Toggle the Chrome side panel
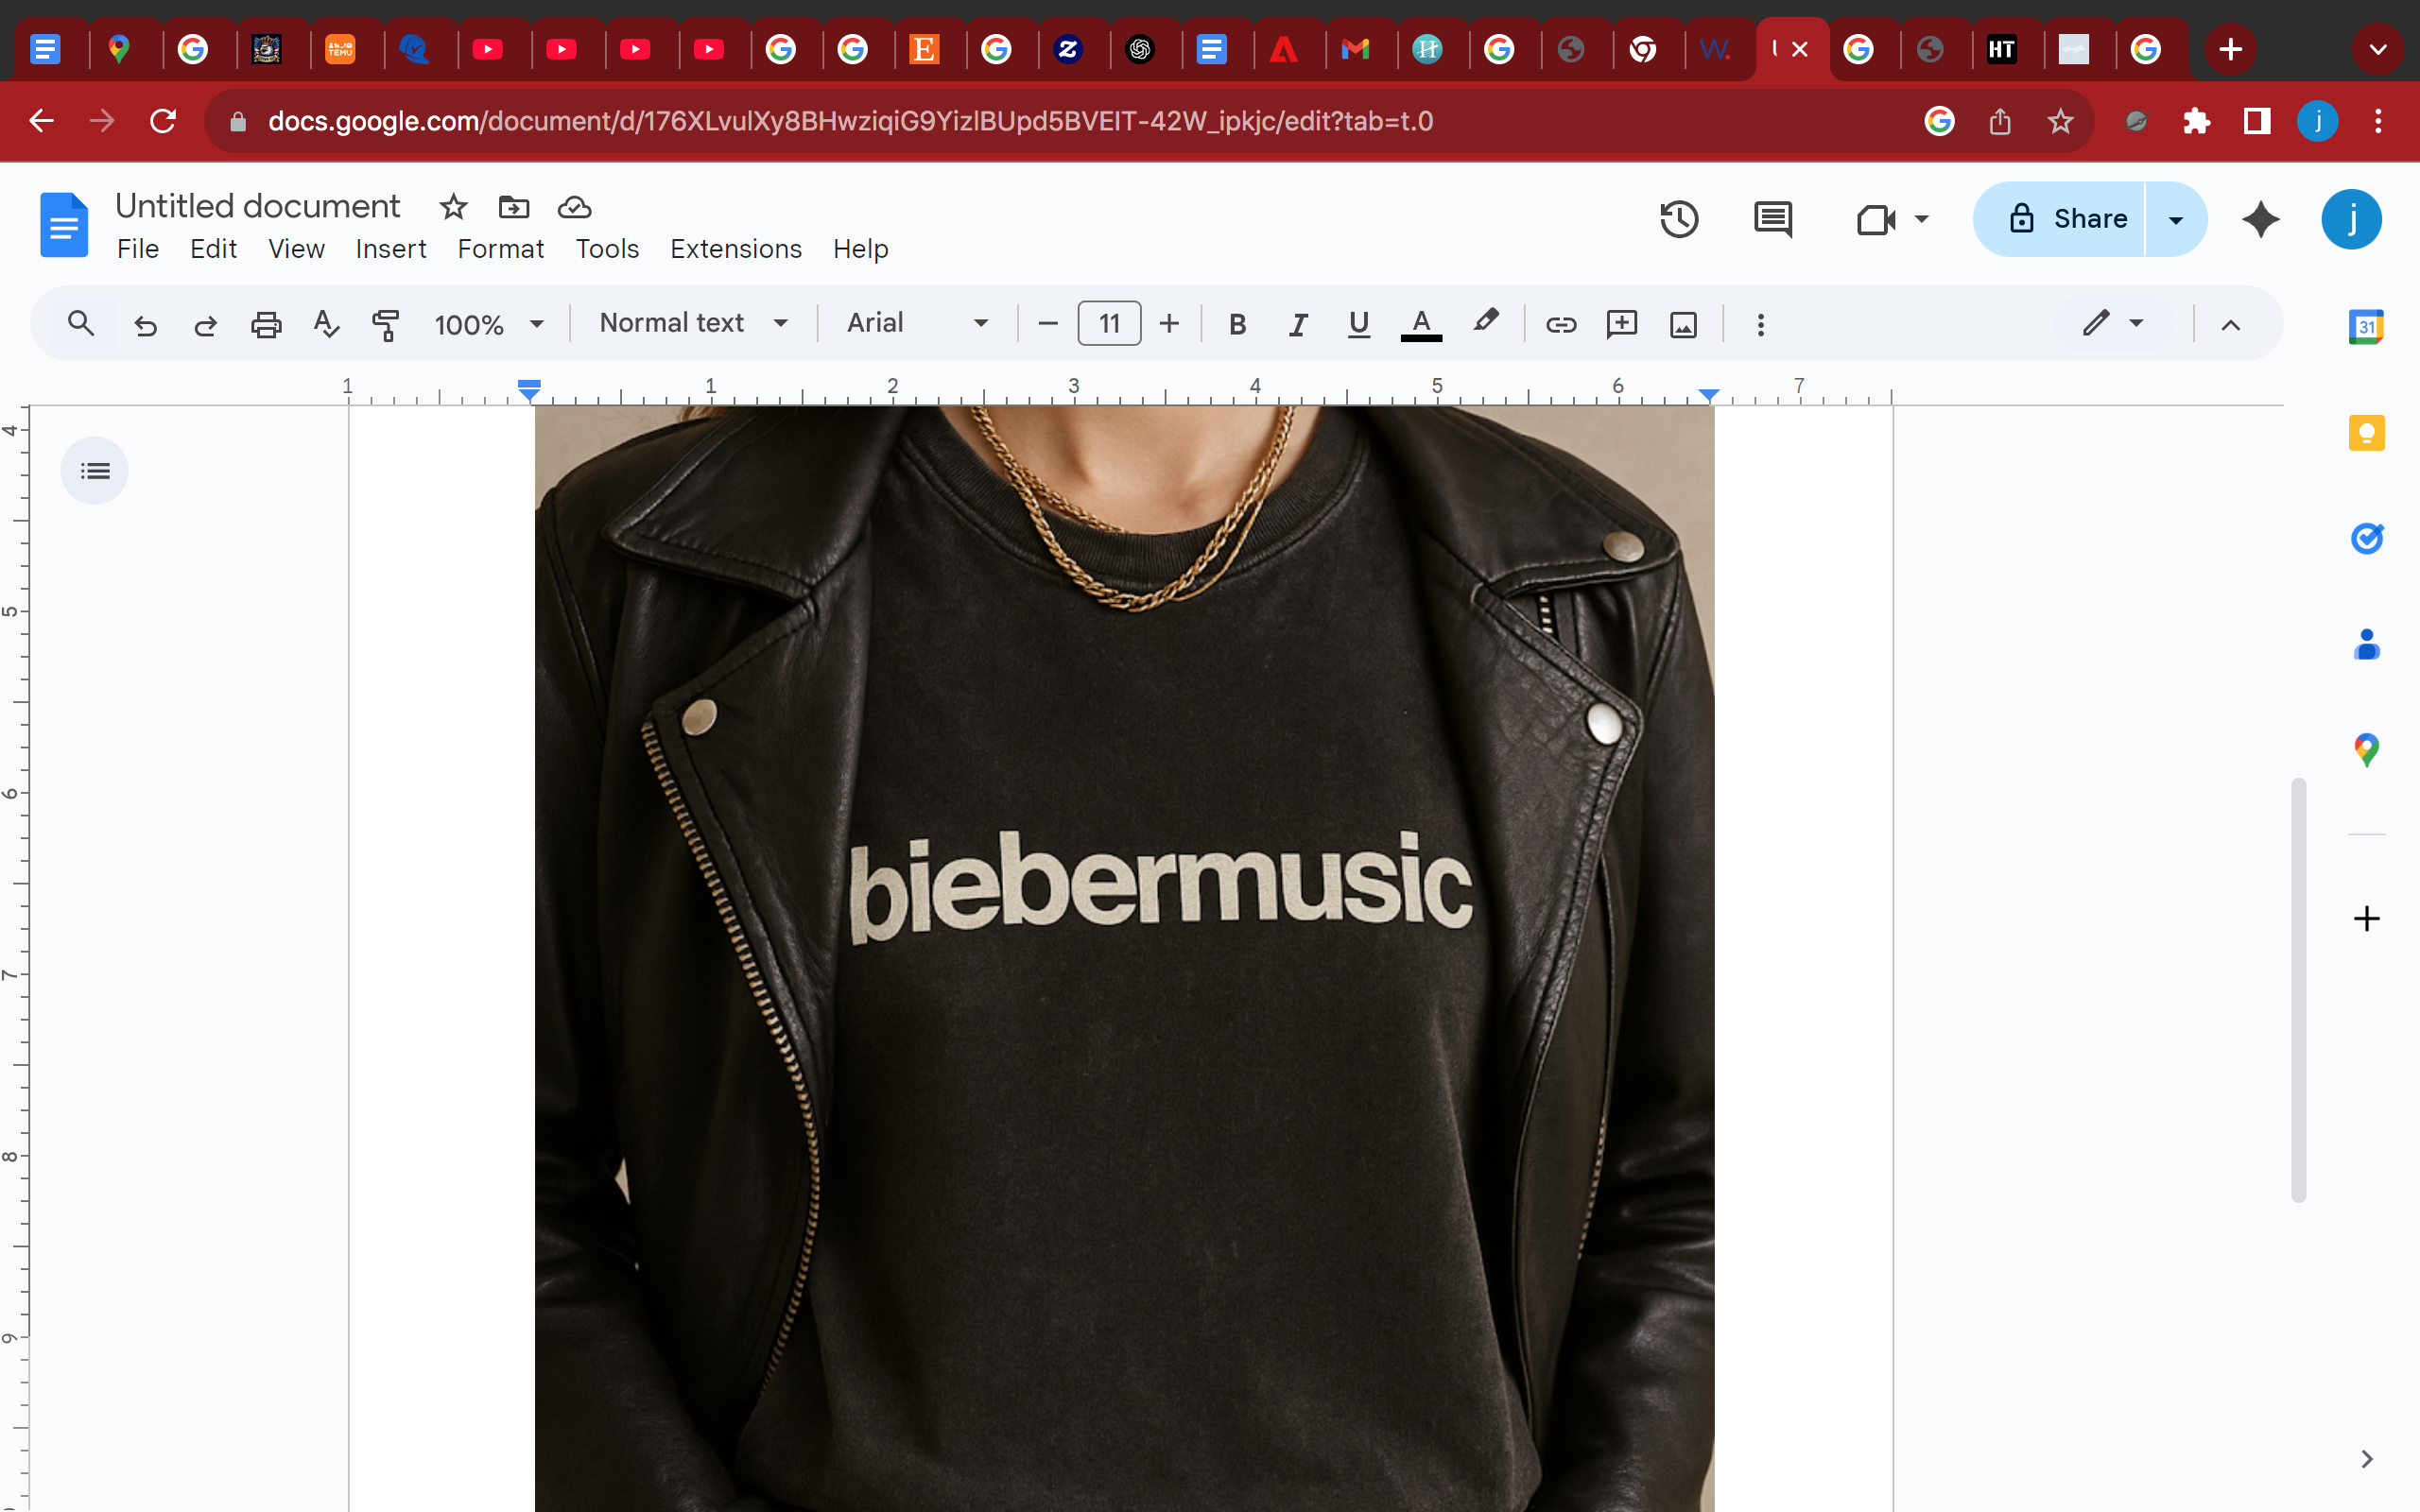2420x1512 pixels. (2257, 121)
